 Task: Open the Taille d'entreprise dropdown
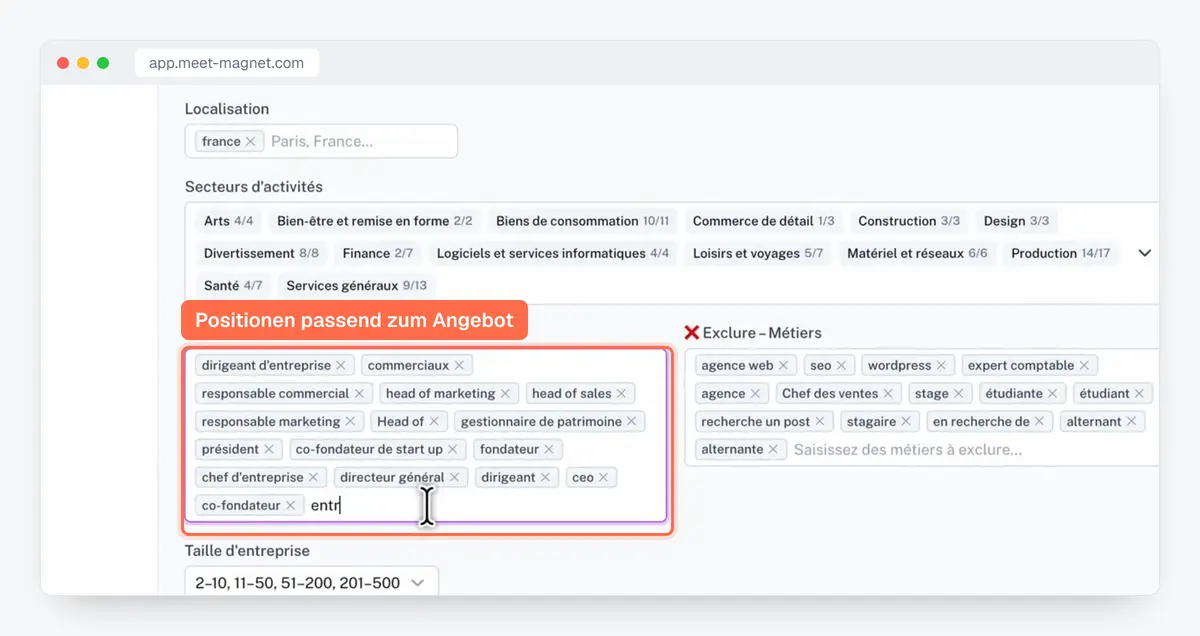coord(311,582)
